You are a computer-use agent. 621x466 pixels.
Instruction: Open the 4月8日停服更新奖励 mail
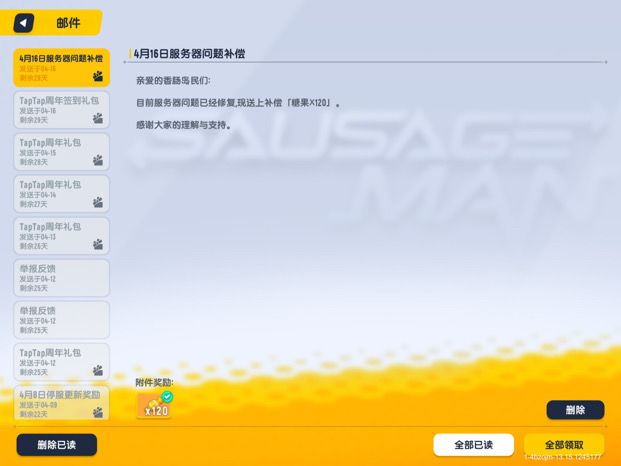(61, 404)
